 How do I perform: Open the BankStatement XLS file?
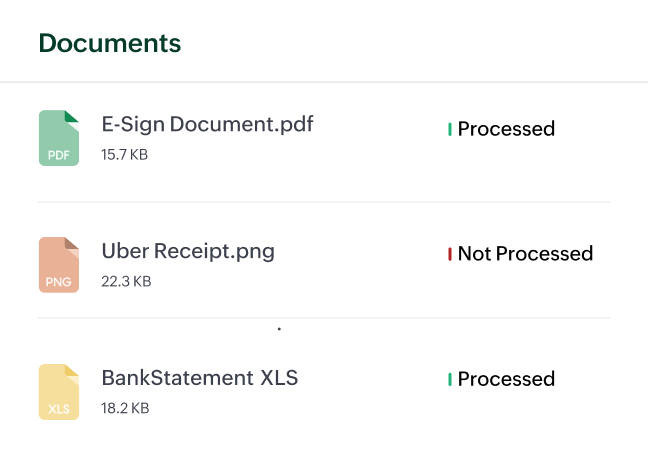pyautogui.click(x=200, y=378)
